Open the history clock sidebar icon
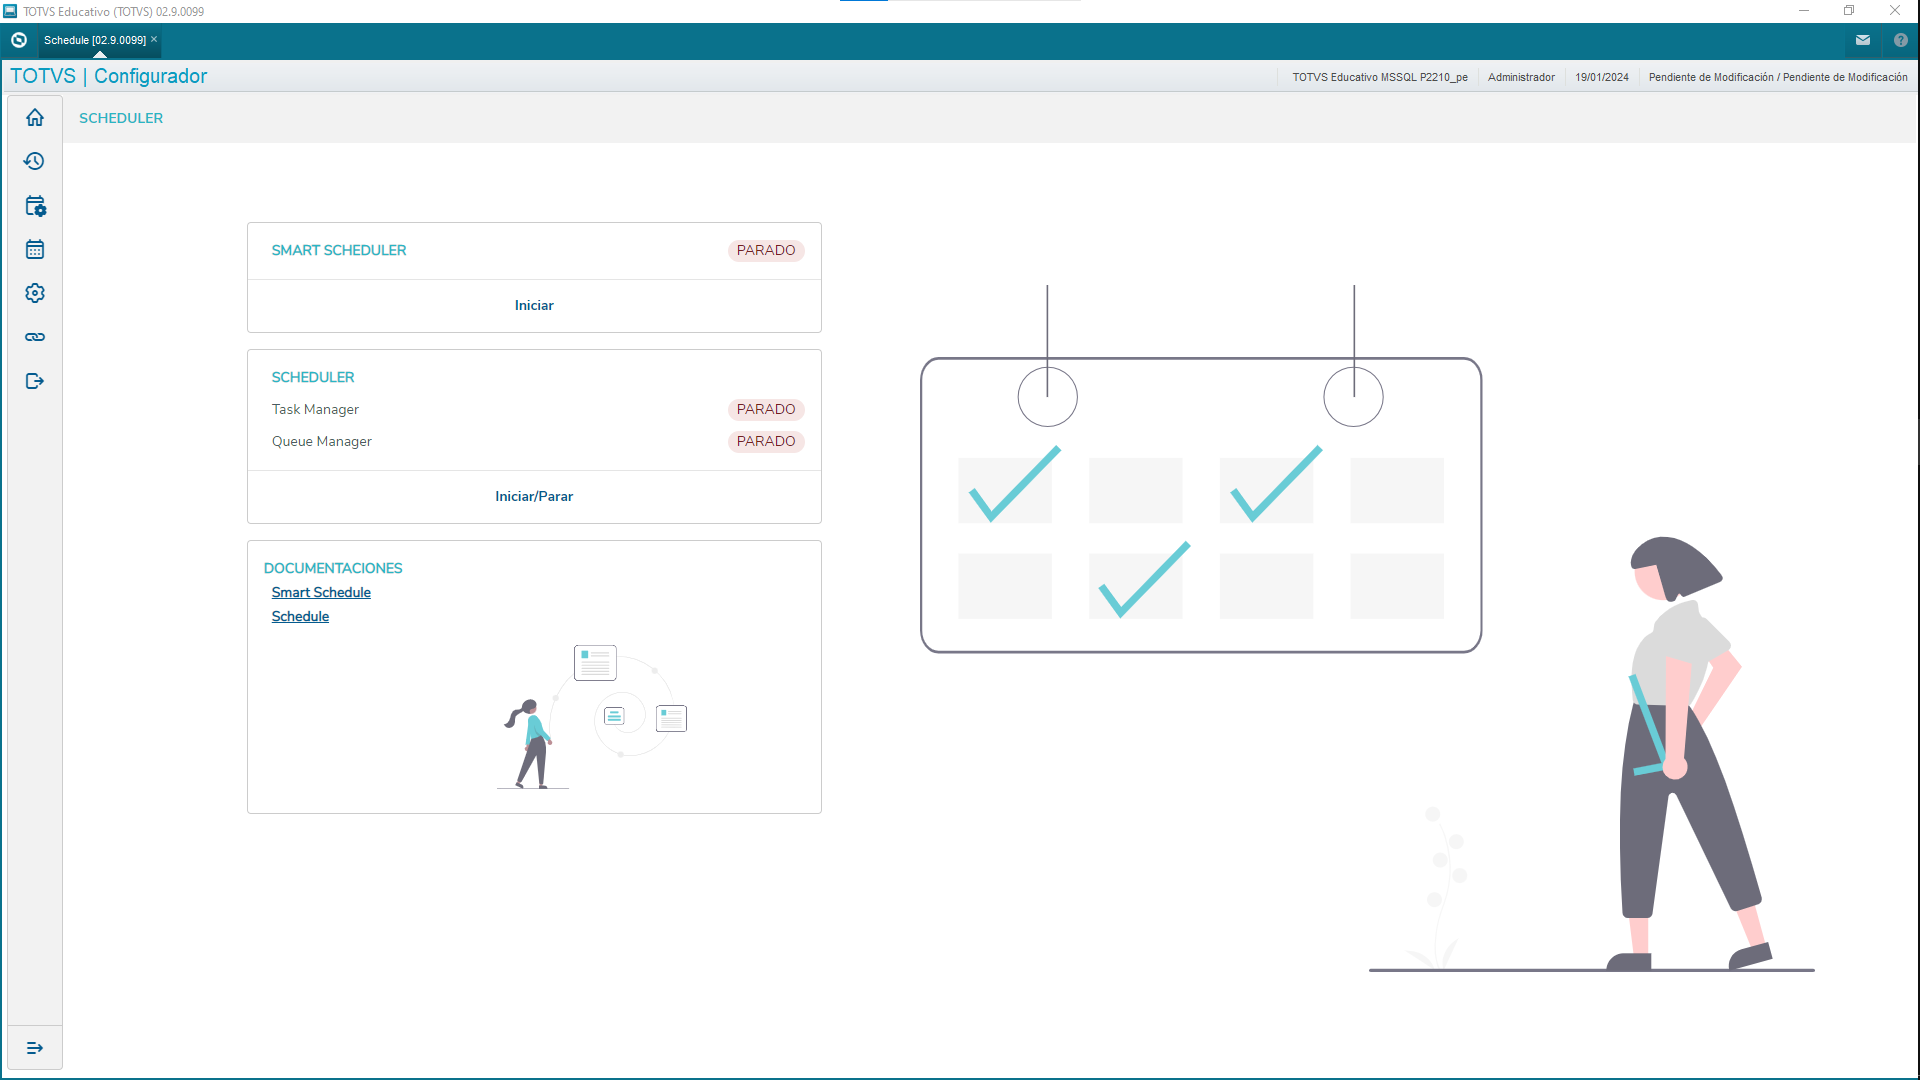This screenshot has width=1920, height=1080. [35, 161]
